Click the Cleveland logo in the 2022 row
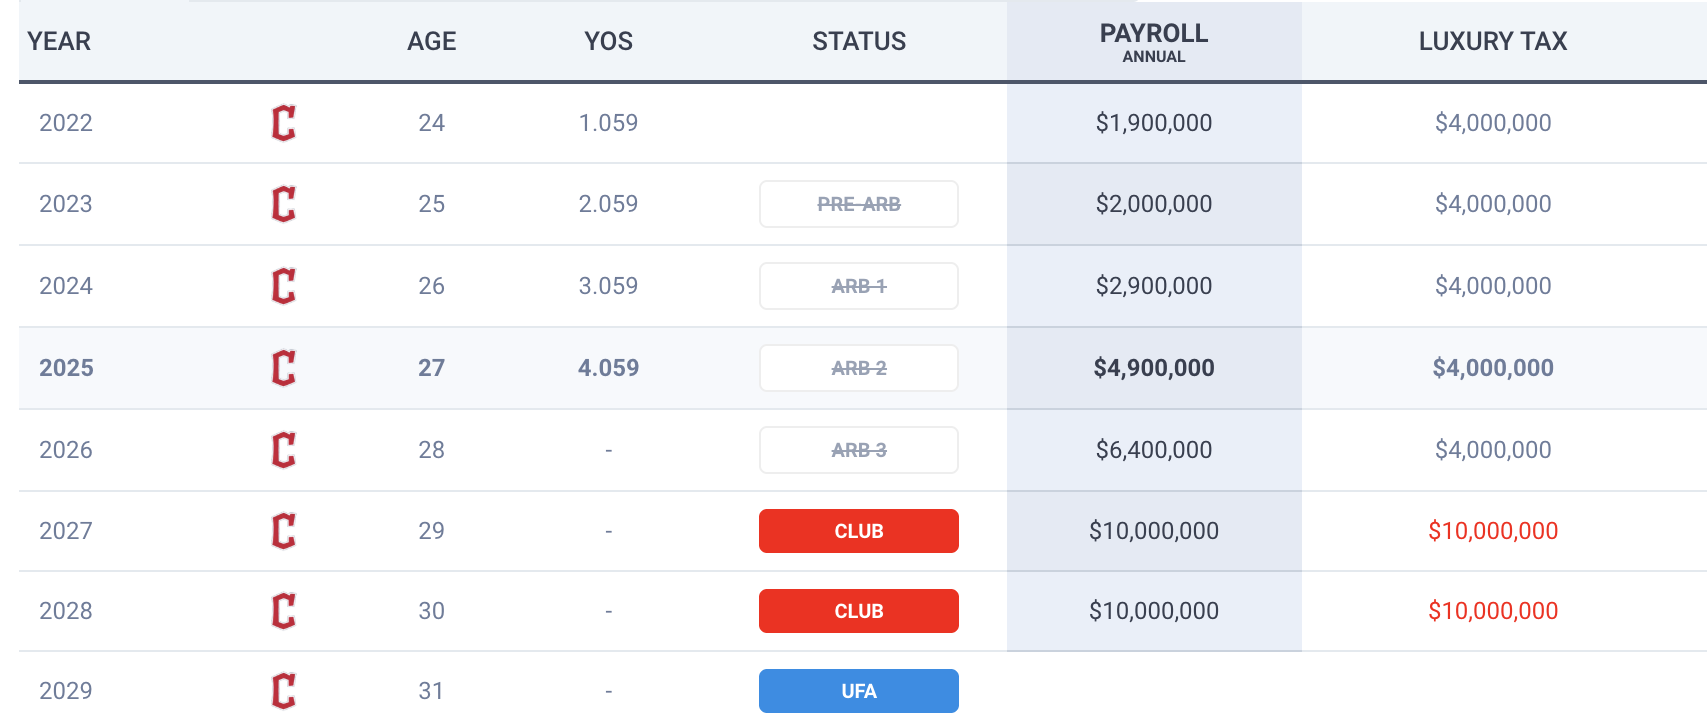Screen dimensions: 1707x720 pos(284,123)
